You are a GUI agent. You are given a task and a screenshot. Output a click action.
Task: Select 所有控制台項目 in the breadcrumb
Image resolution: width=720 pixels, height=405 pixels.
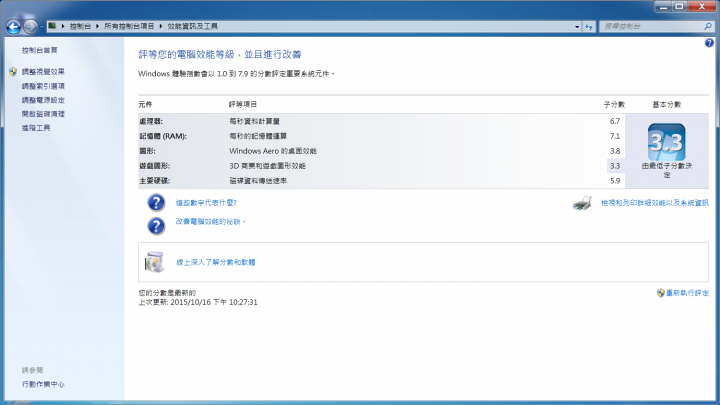pyautogui.click(x=129, y=26)
